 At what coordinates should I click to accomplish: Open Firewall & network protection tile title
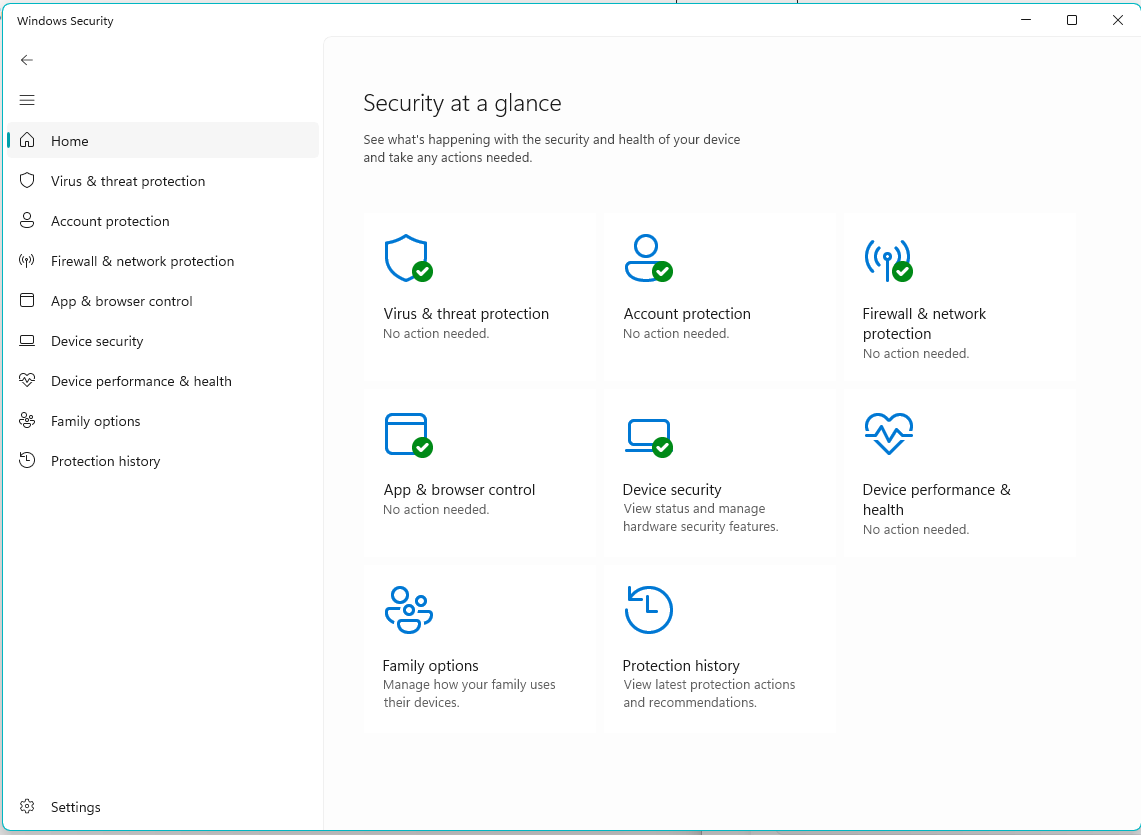(x=924, y=323)
